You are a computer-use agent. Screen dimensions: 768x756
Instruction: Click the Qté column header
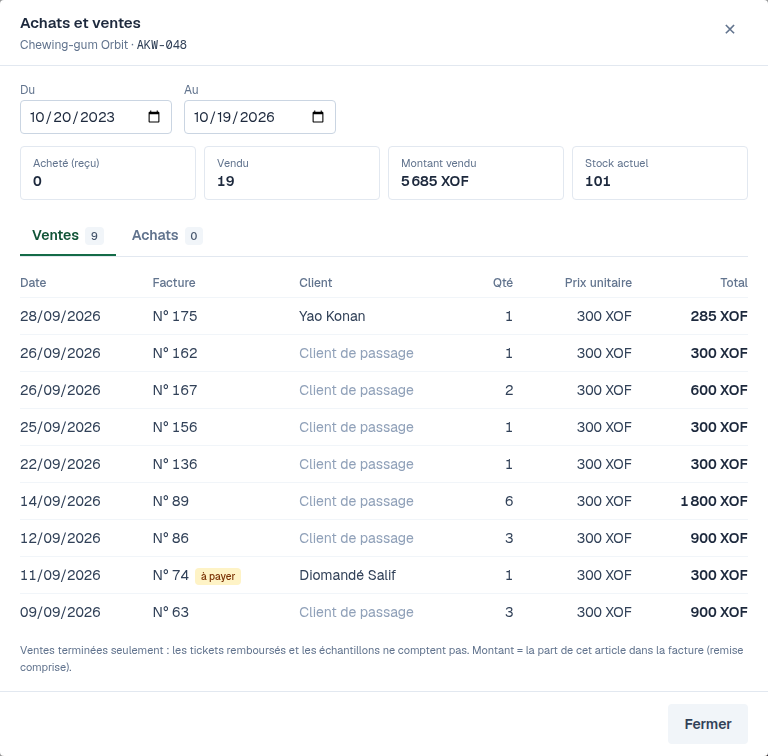pos(503,283)
